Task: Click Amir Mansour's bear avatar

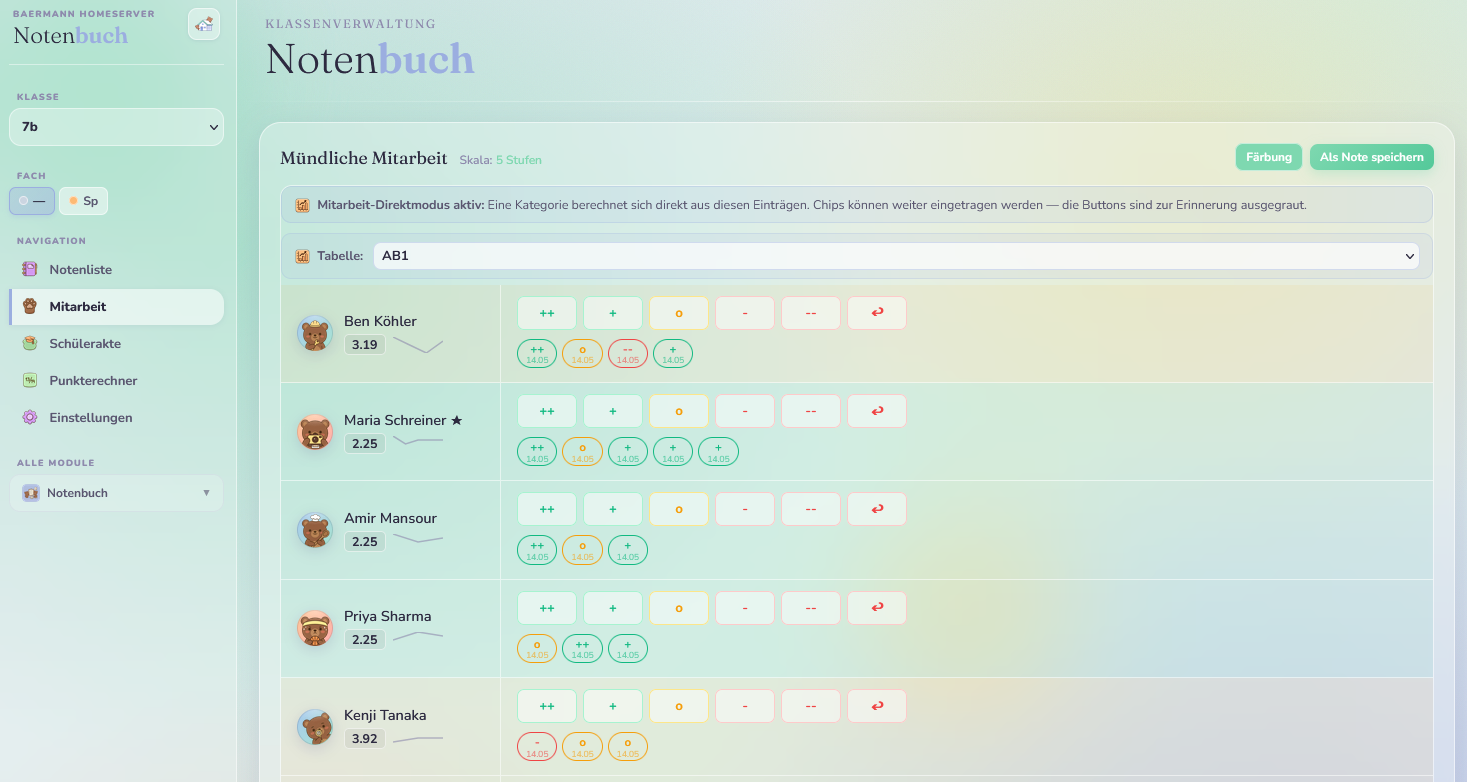Action: coord(315,530)
